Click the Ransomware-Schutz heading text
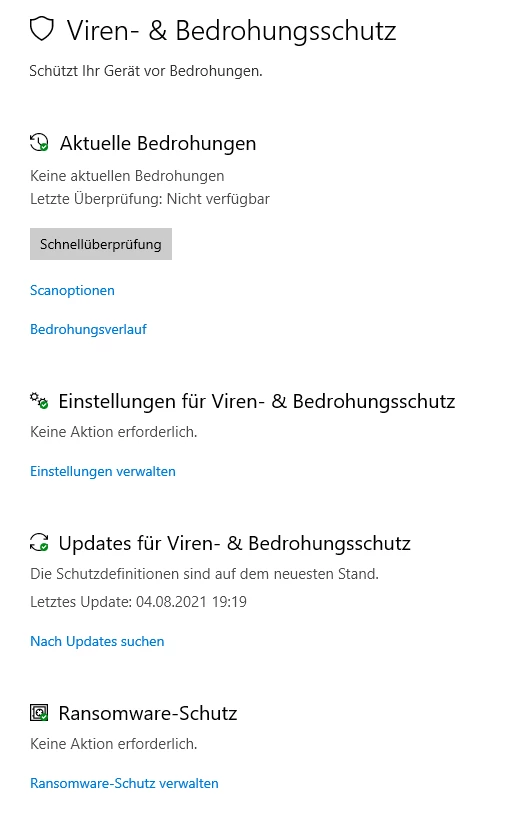The width and height of the screenshot is (505, 819). [x=148, y=713]
